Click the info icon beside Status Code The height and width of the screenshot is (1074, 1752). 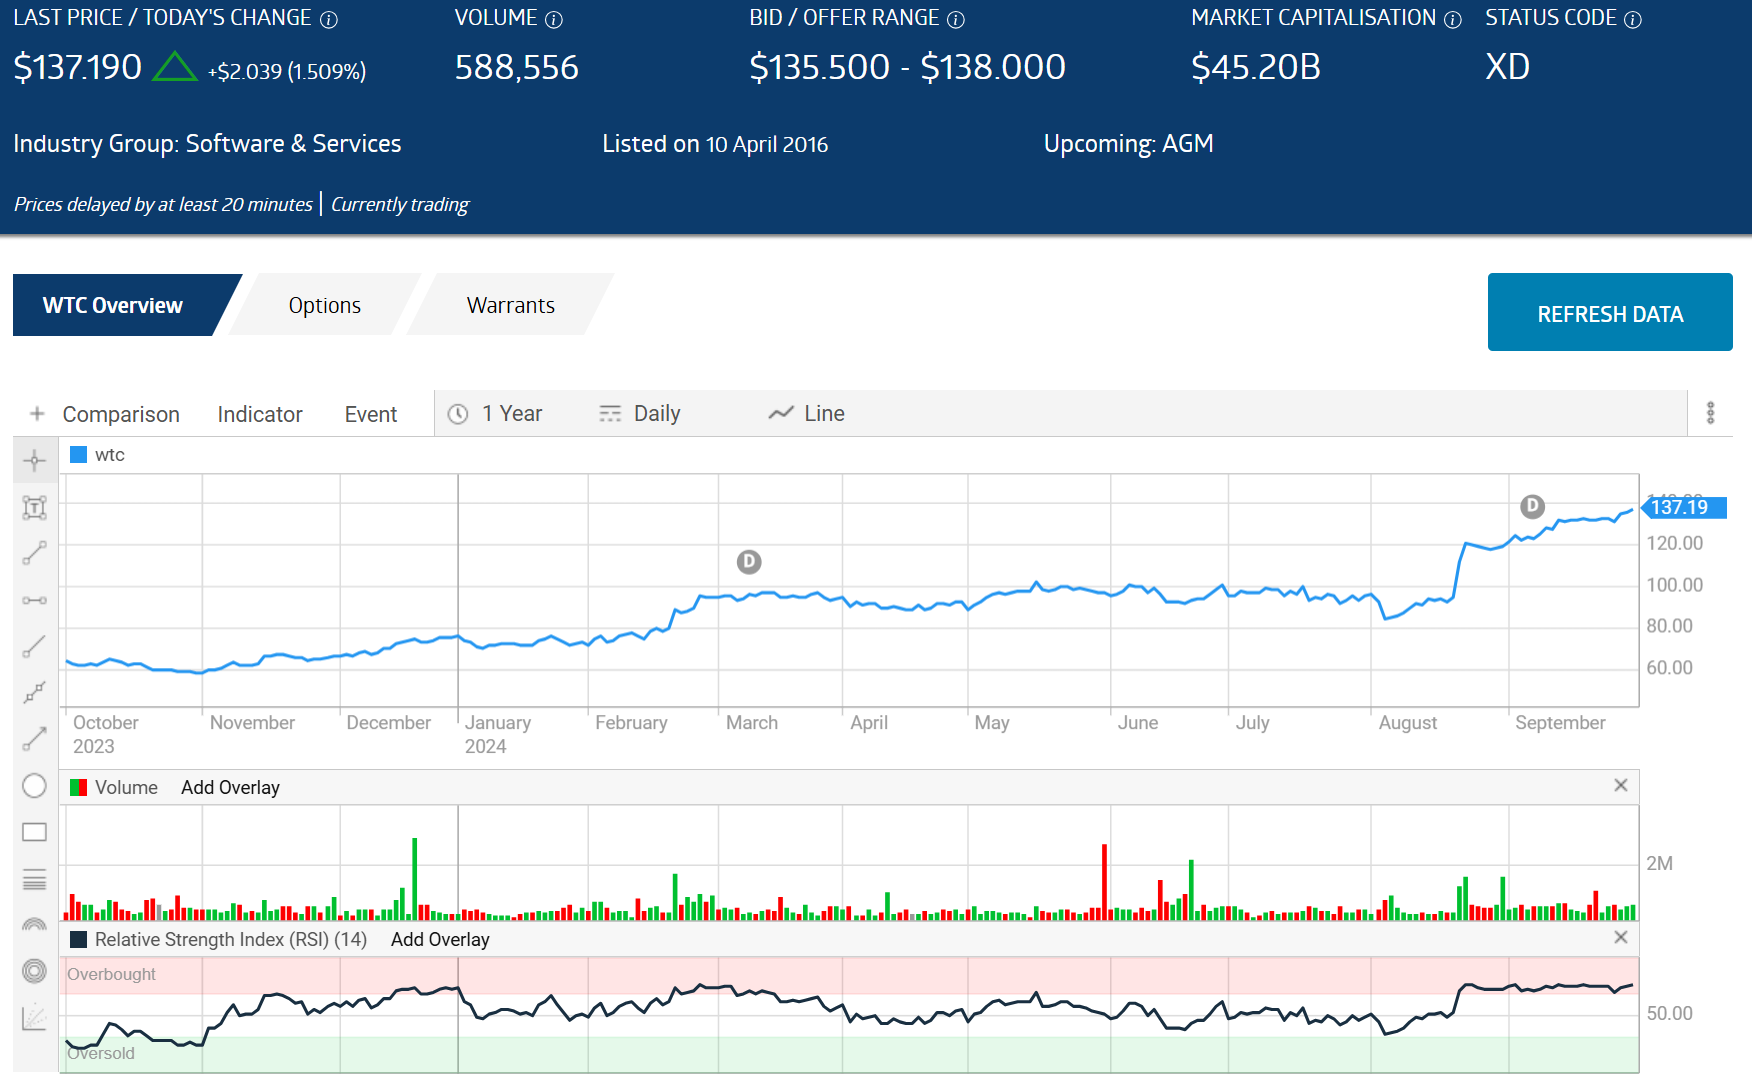[x=1633, y=19]
